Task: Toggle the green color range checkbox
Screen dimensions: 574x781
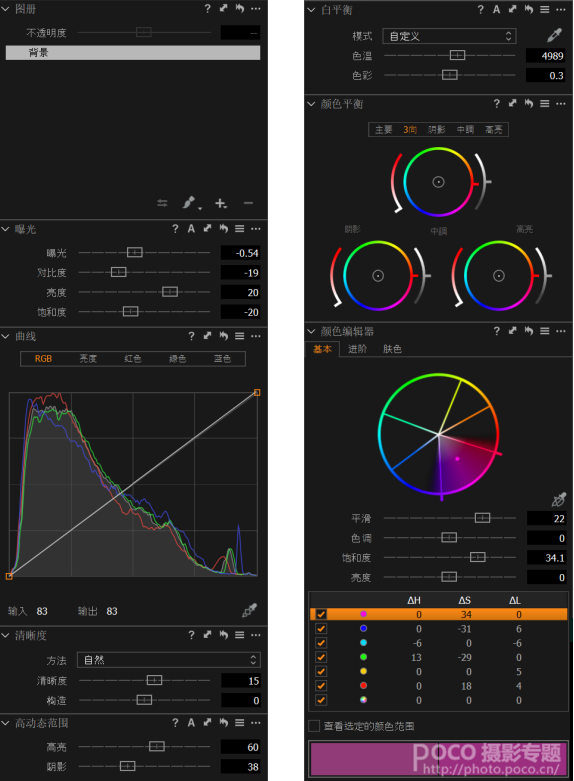Action: (321, 657)
